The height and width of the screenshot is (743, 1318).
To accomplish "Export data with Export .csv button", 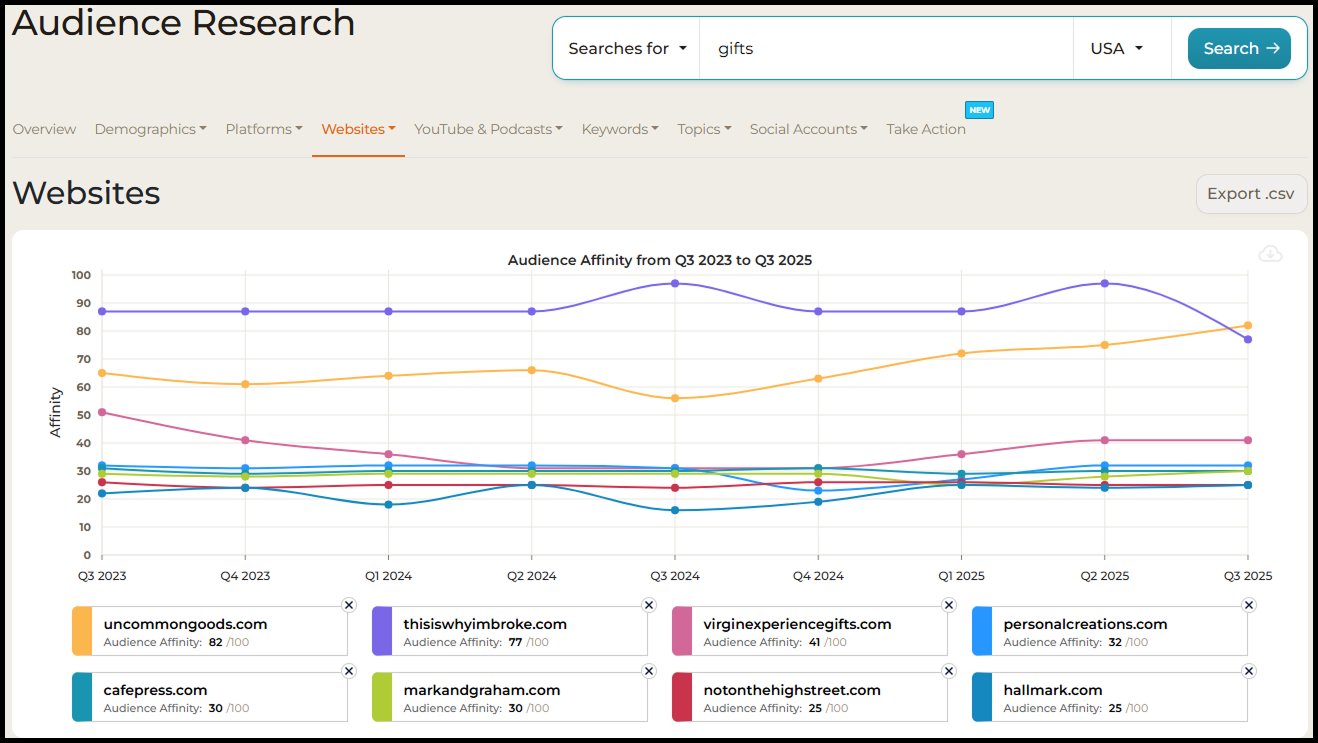I will click(x=1251, y=194).
